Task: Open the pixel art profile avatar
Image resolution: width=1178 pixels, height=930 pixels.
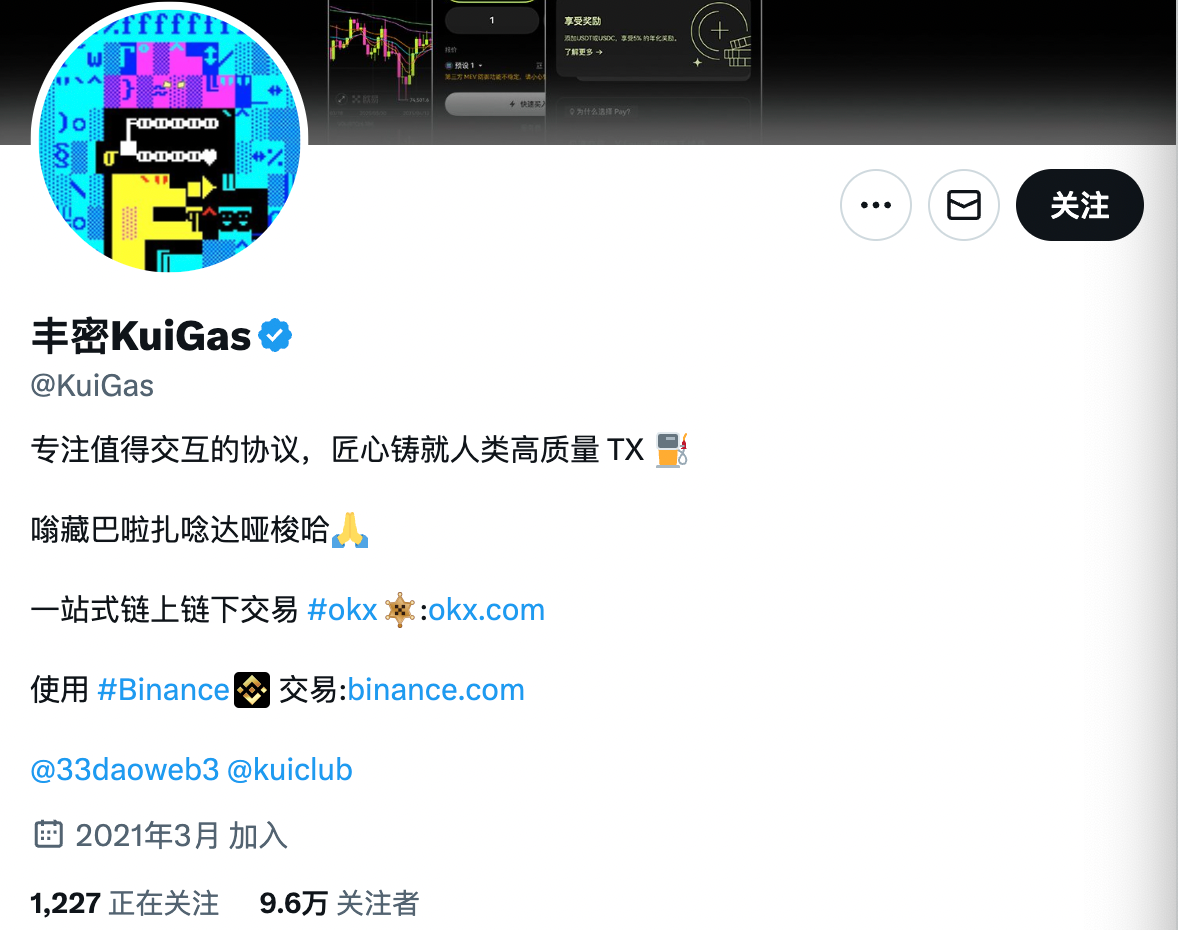Action: point(169,139)
